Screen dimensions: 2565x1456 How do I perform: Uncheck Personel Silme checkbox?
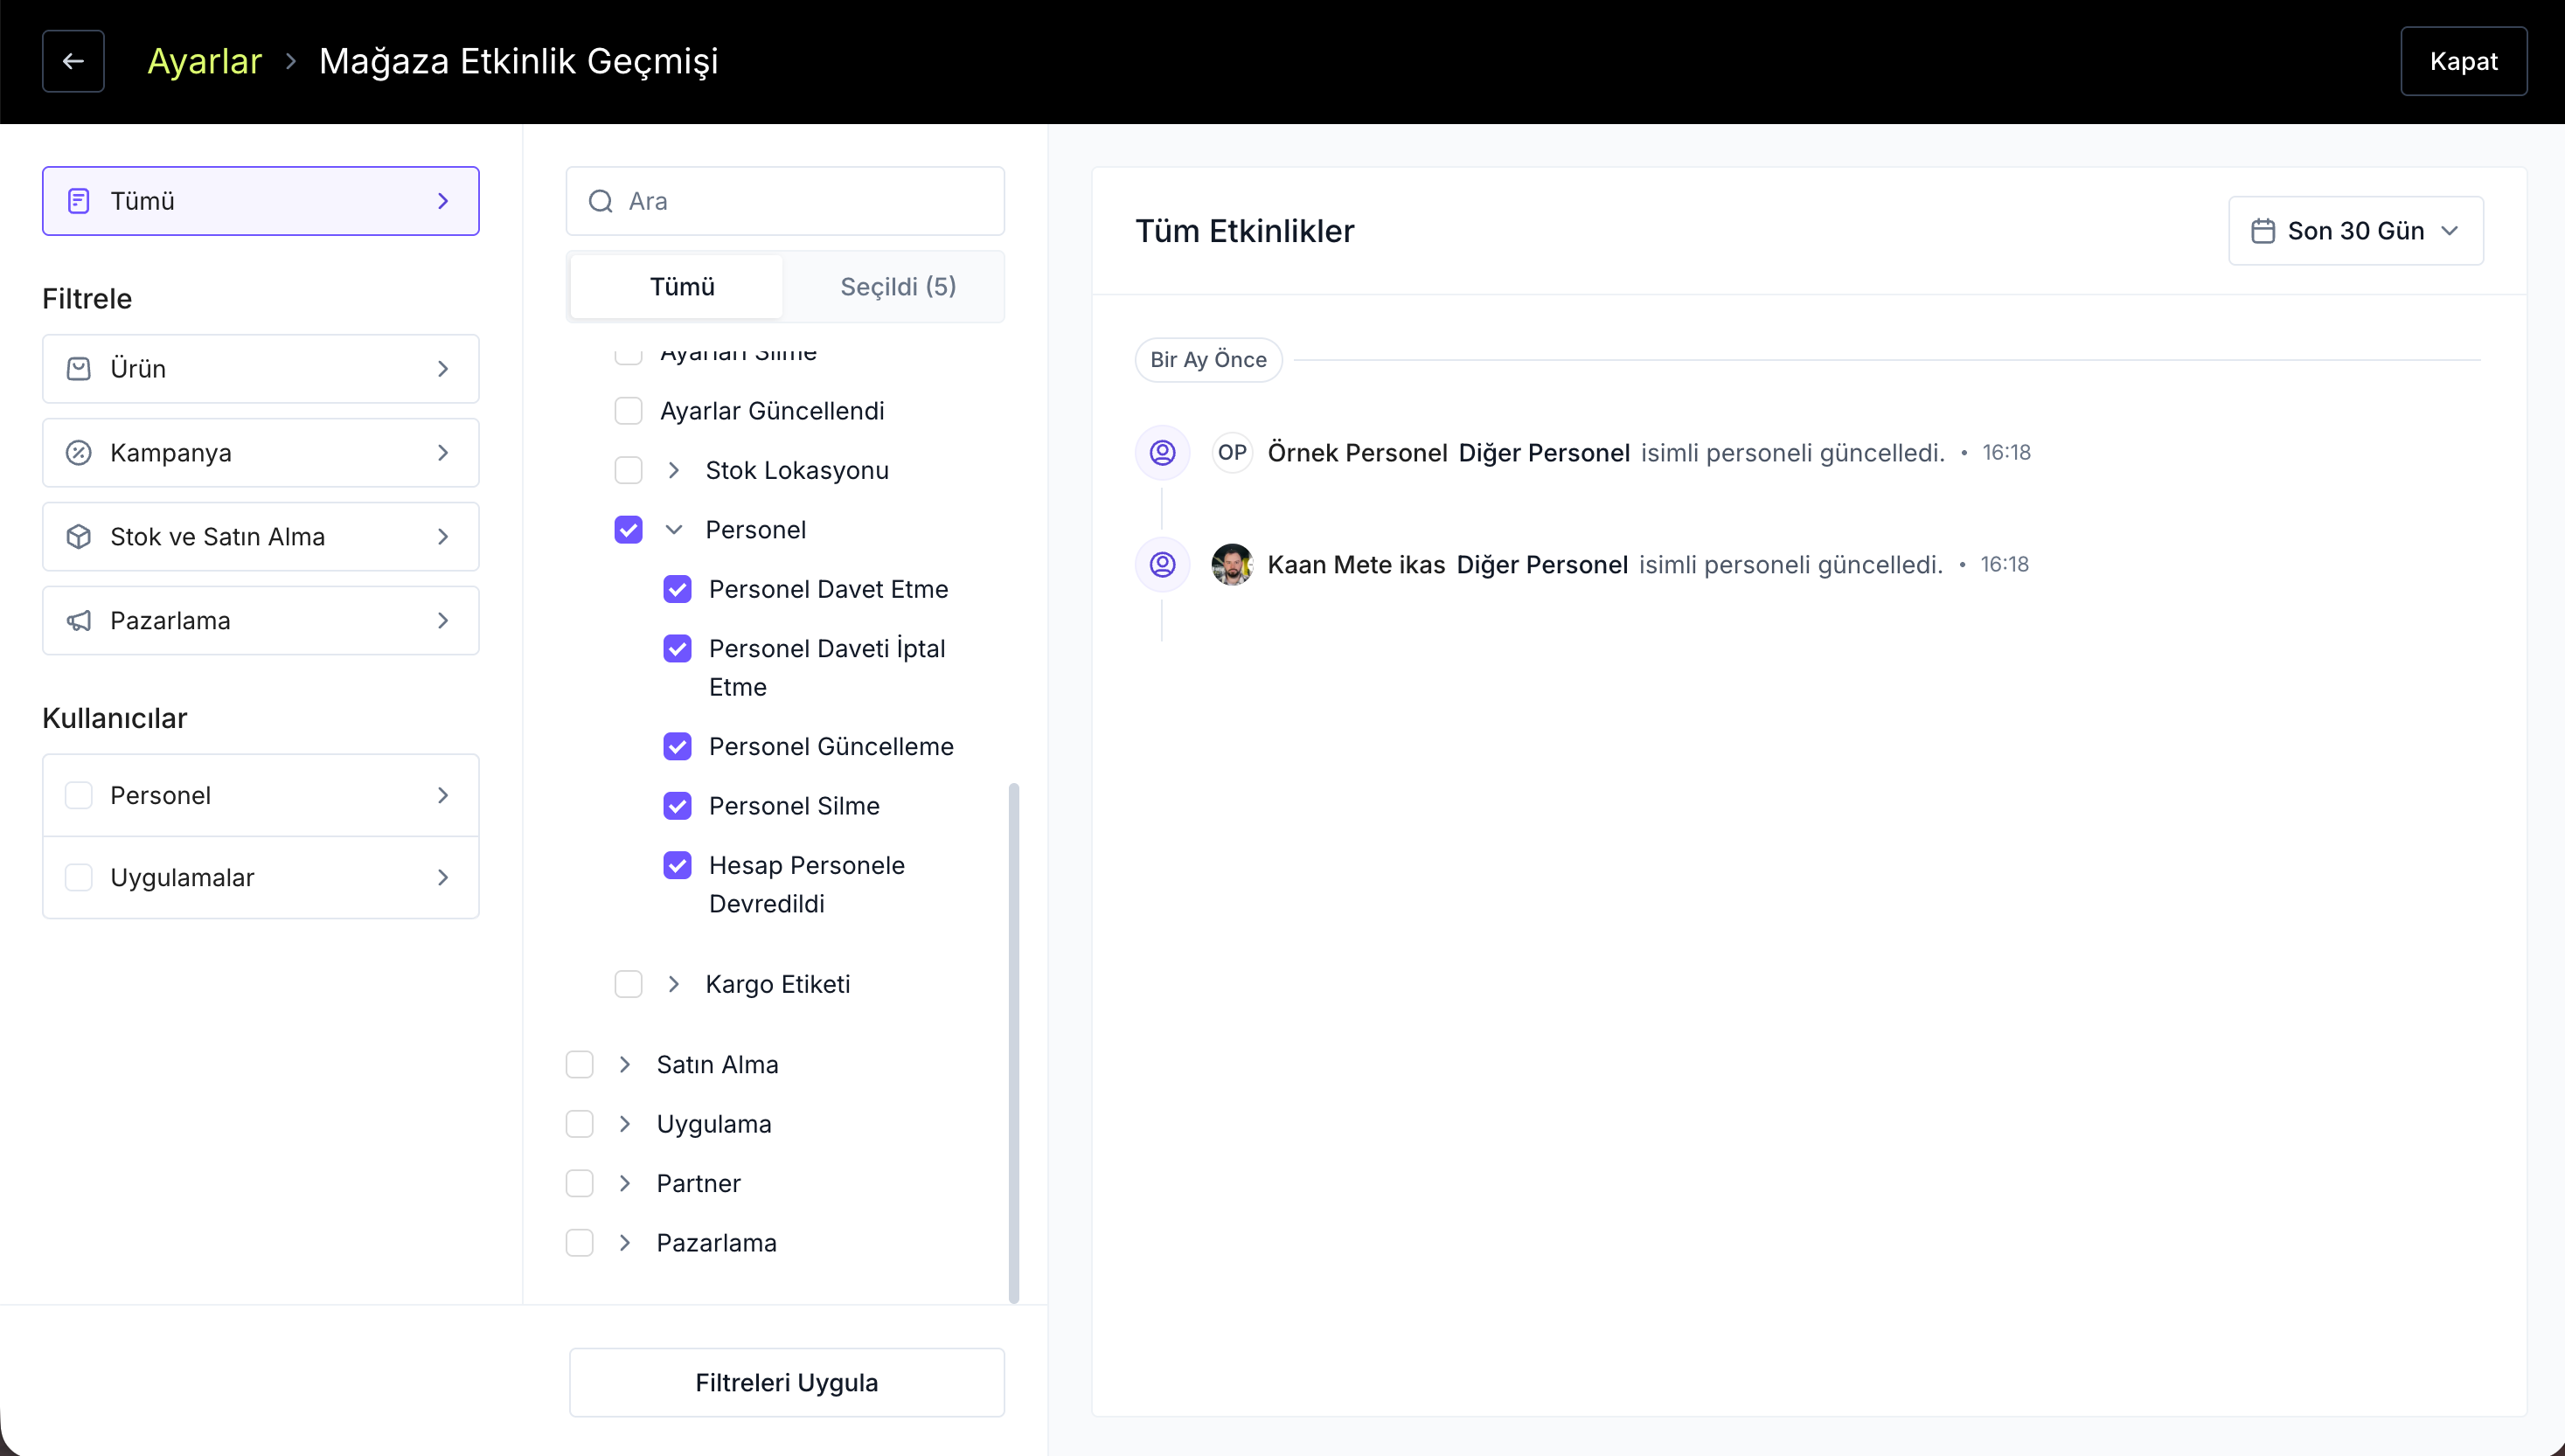click(677, 806)
